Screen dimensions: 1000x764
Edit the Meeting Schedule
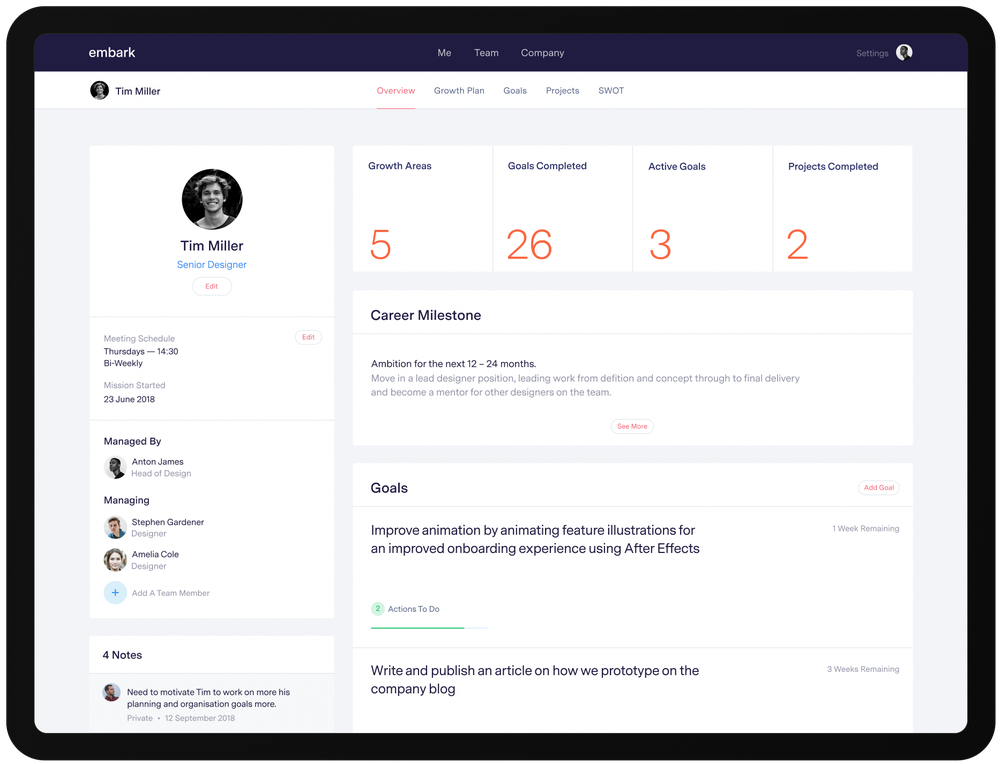(308, 337)
